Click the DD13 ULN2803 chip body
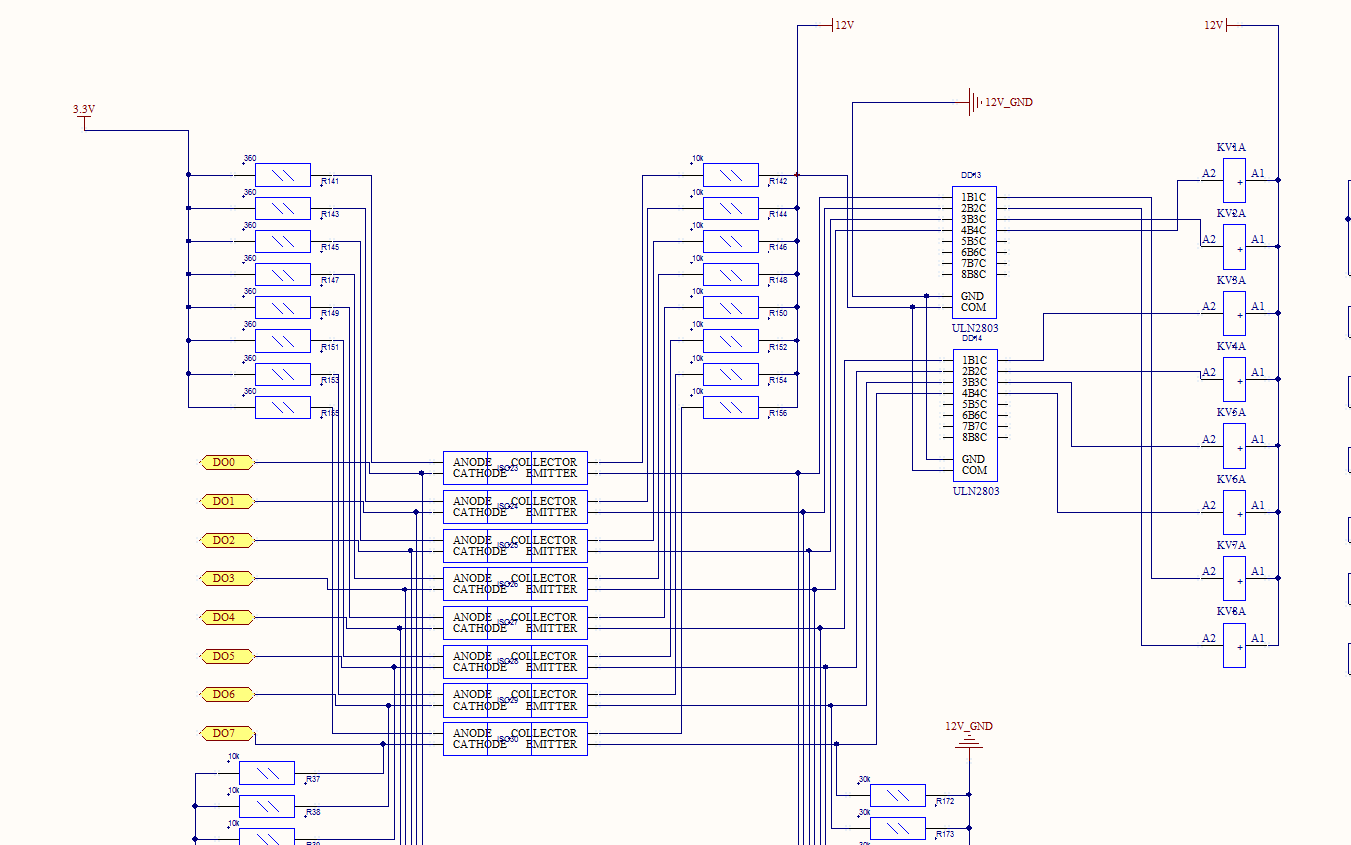 tap(974, 253)
